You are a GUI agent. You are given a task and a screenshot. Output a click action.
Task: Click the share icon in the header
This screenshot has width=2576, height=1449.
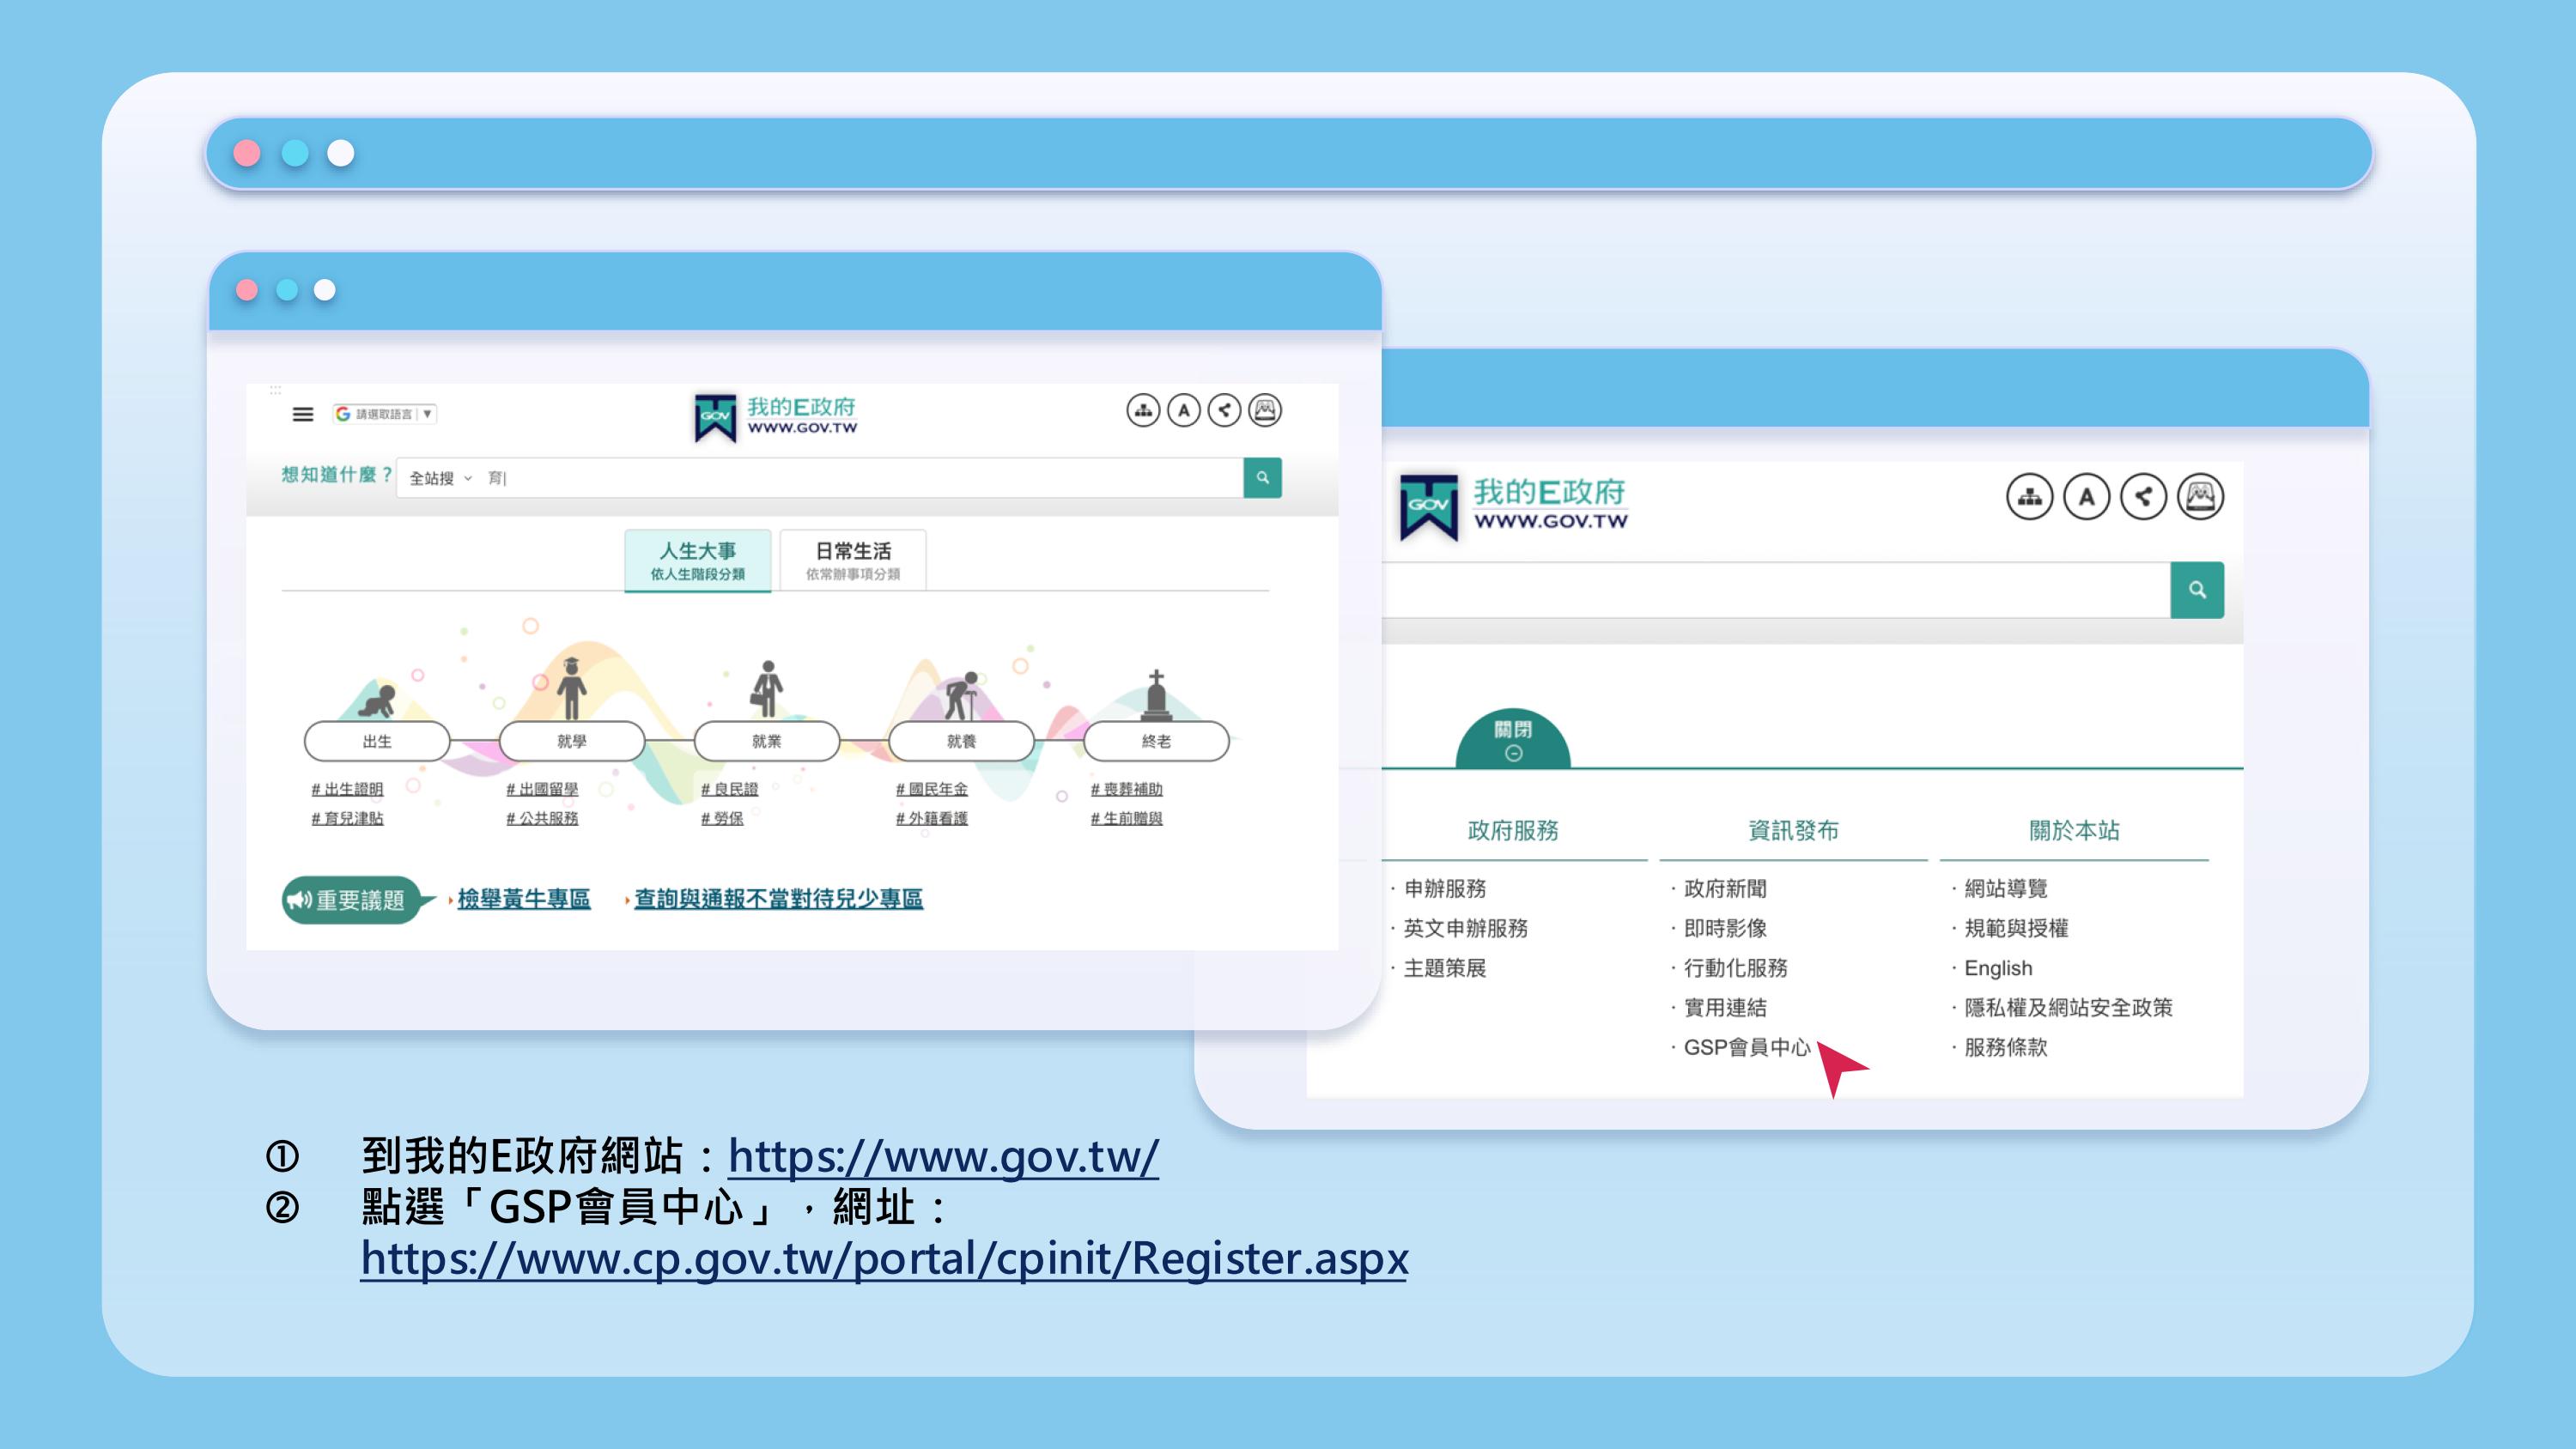pyautogui.click(x=1226, y=410)
